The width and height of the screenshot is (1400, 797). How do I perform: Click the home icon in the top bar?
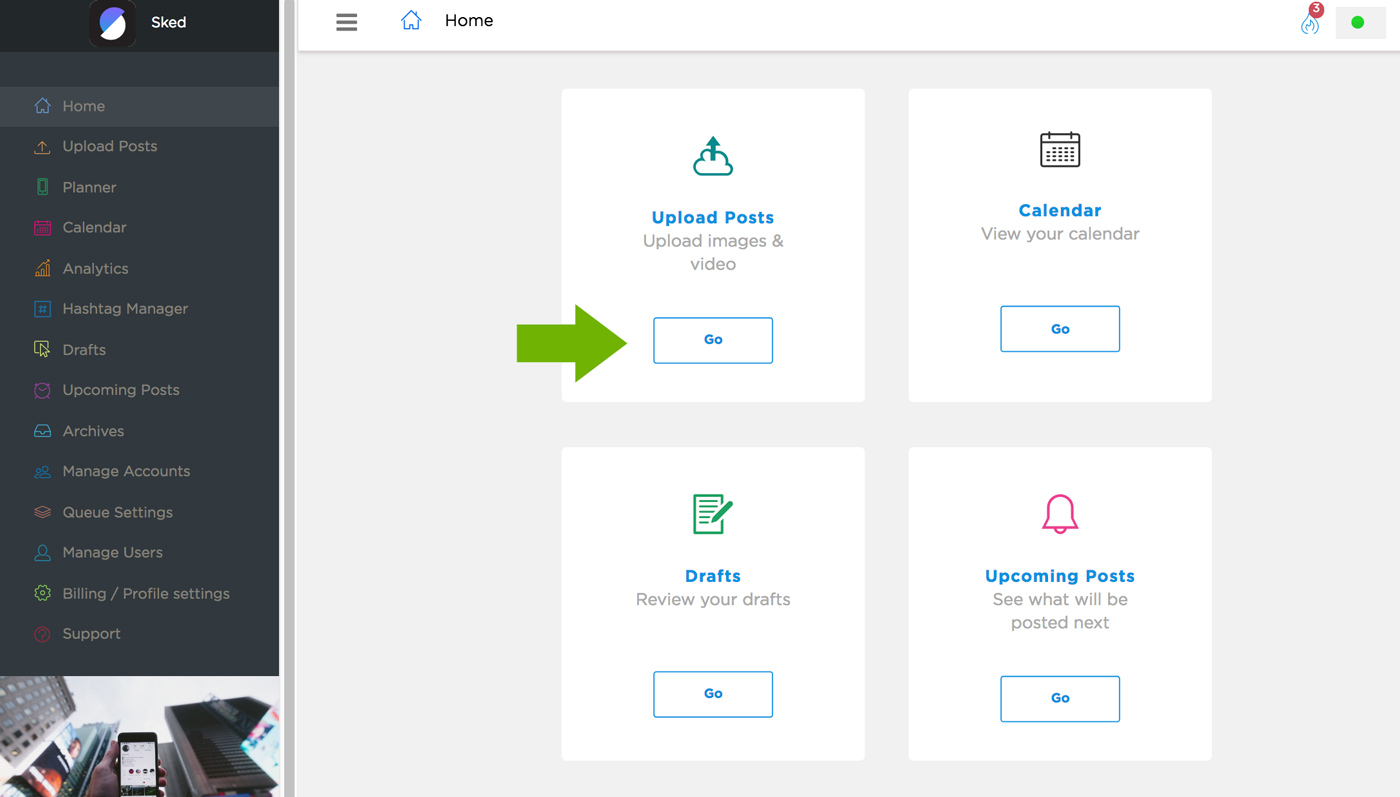[411, 21]
